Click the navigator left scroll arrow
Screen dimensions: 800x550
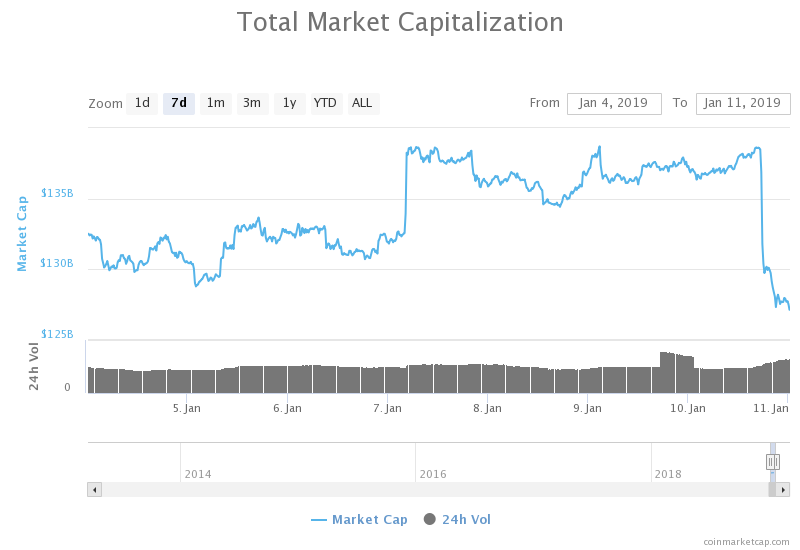[x=95, y=489]
